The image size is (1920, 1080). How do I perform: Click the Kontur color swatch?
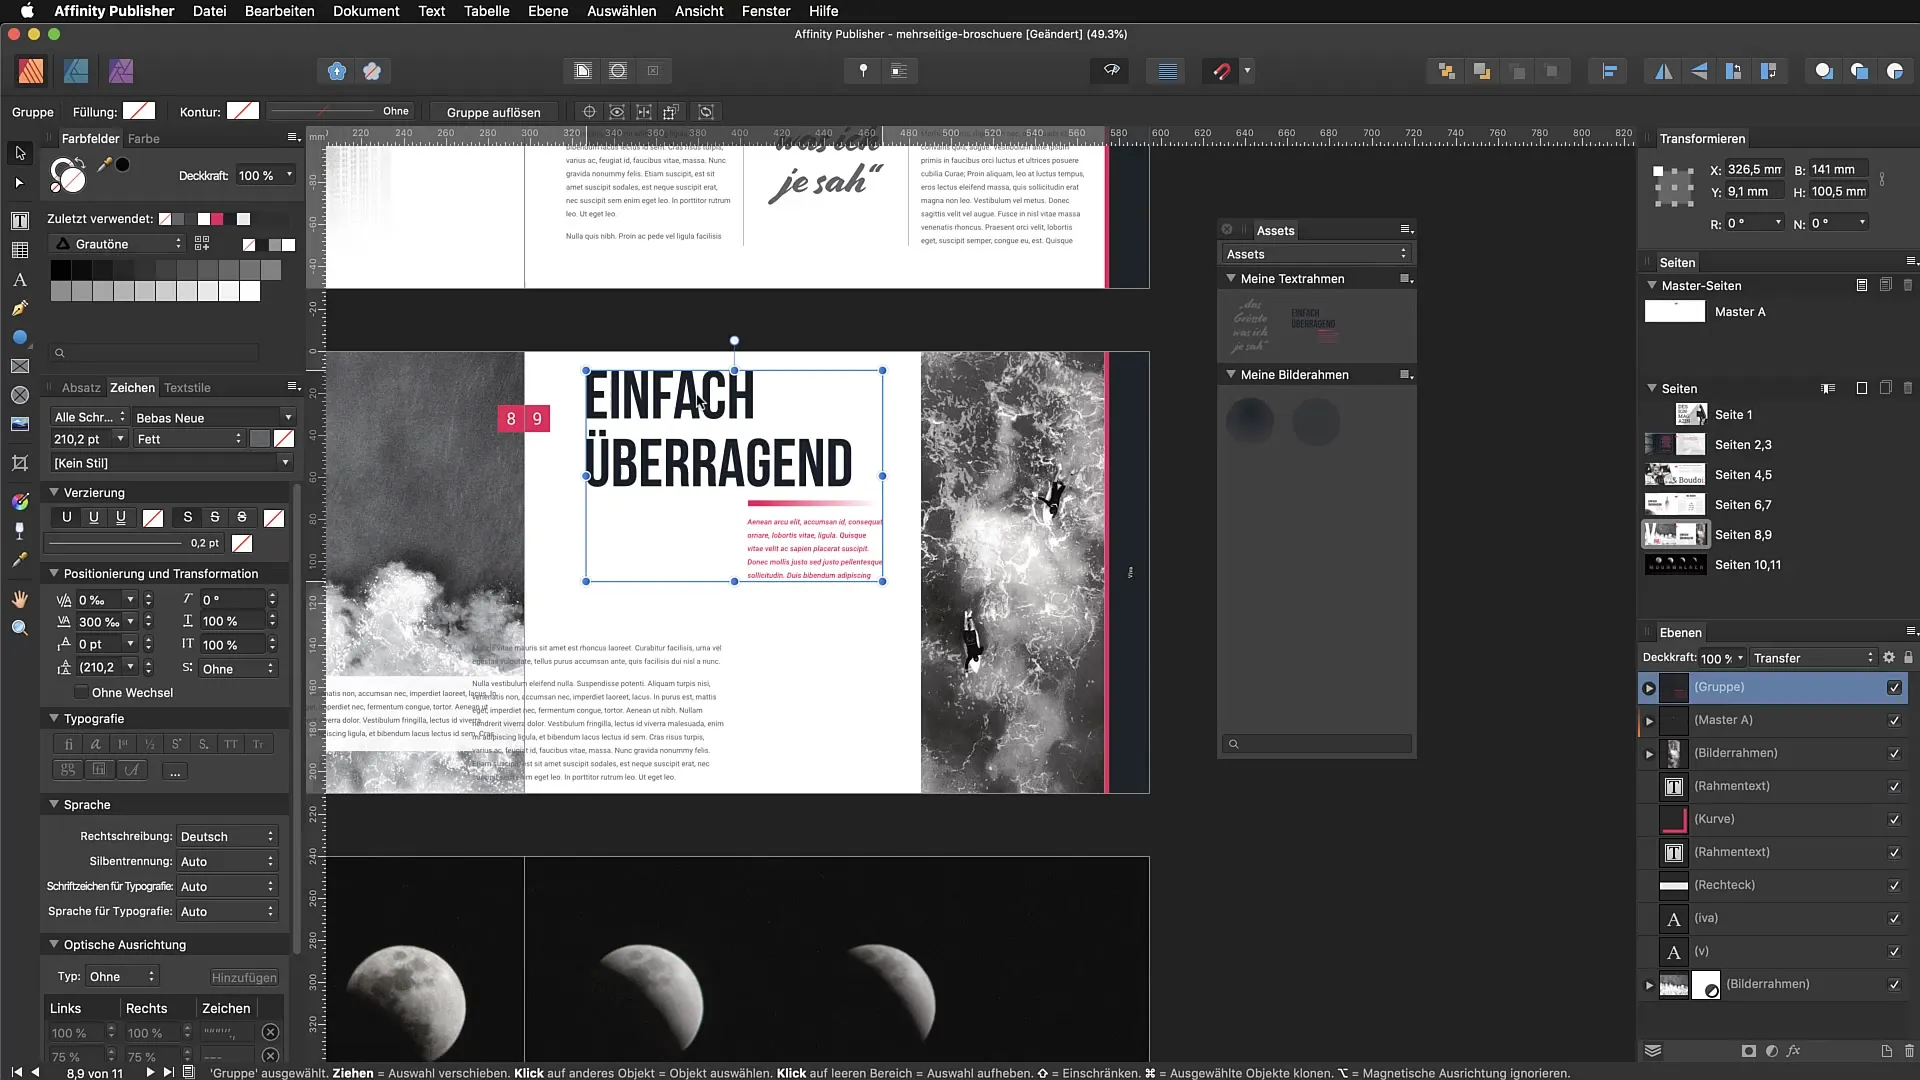click(243, 111)
